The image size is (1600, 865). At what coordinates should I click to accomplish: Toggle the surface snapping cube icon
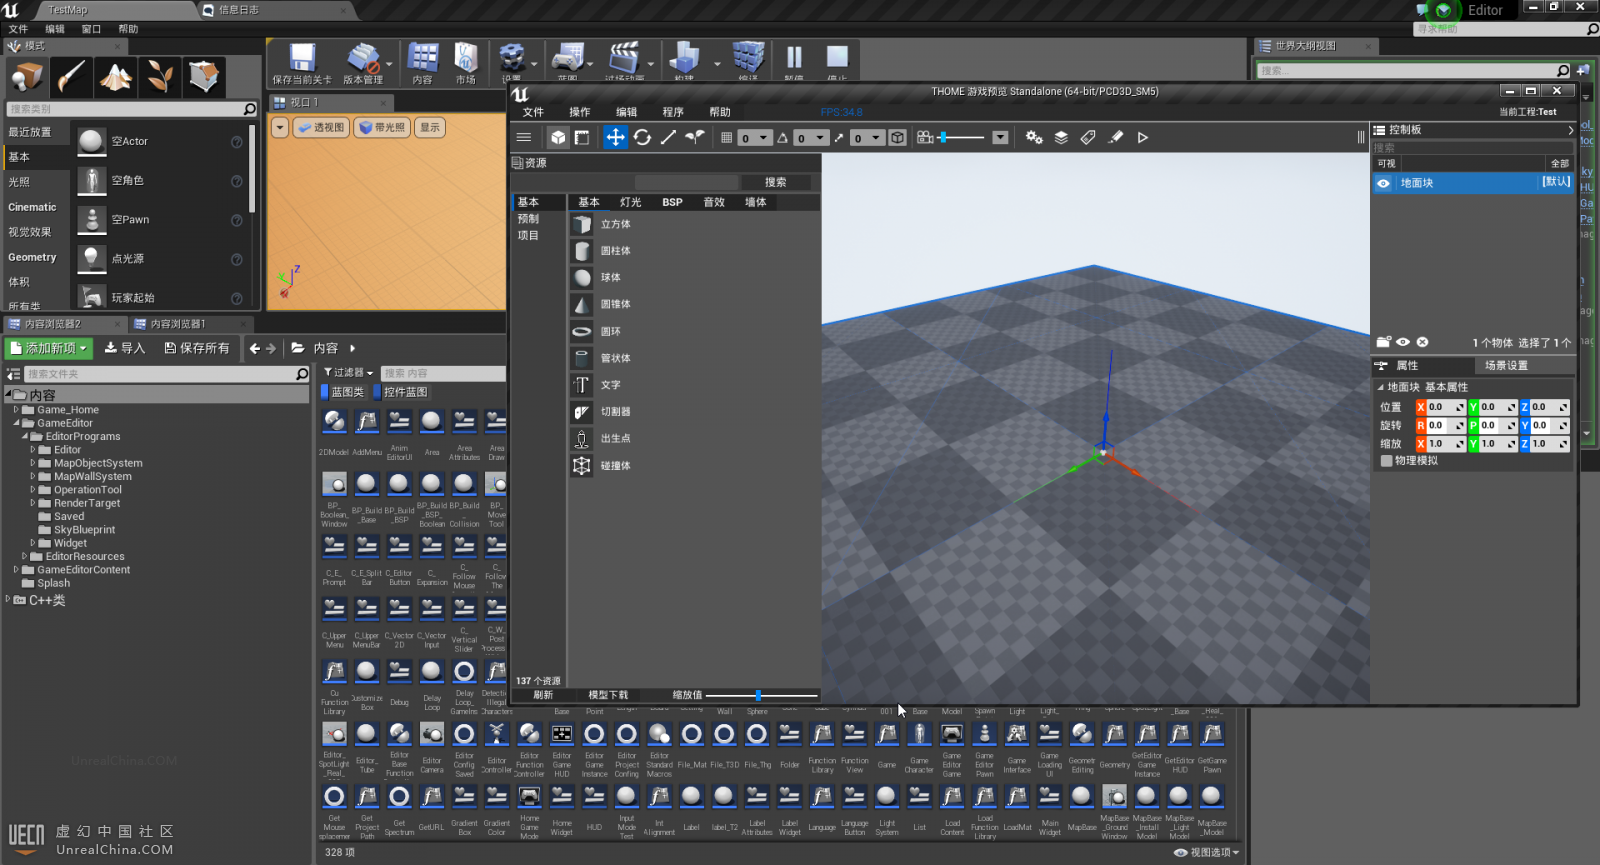pos(898,138)
